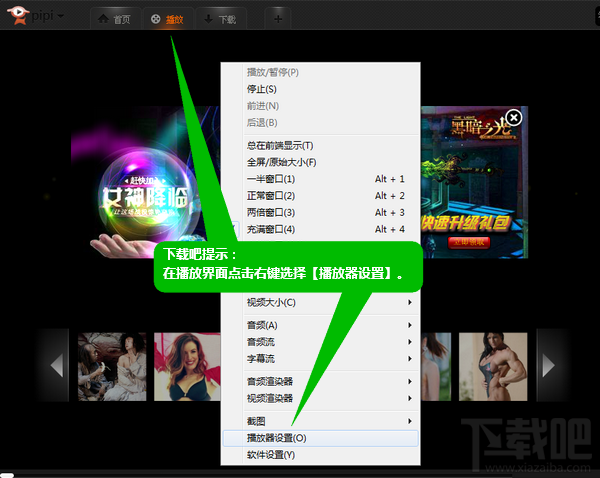Close the game advertisement with X icon
Screen dimensions: 600x478
(514, 117)
